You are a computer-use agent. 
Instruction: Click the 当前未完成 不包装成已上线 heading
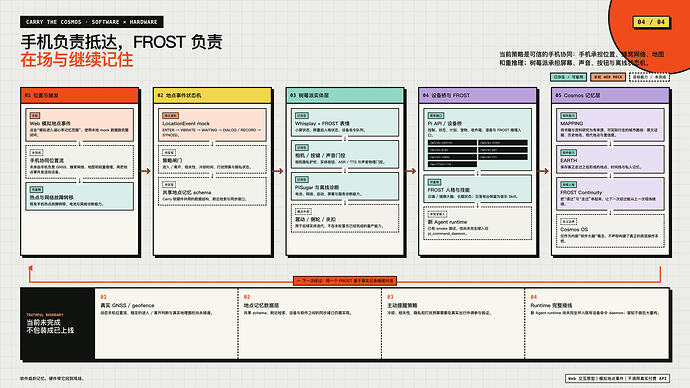coord(50,326)
